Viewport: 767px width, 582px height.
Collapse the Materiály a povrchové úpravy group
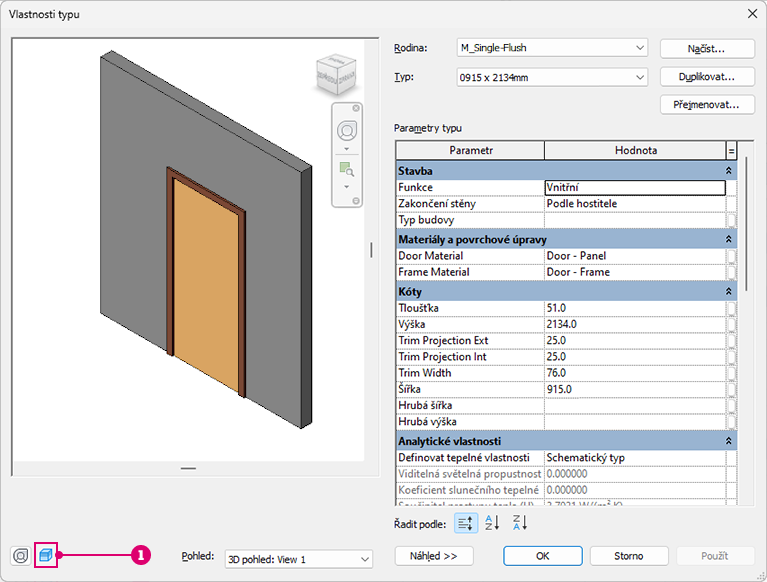(728, 240)
